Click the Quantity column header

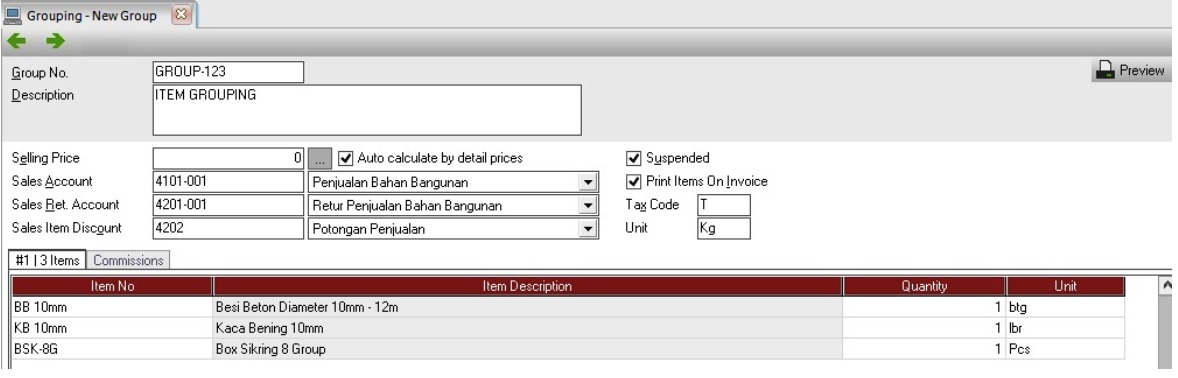(924, 286)
